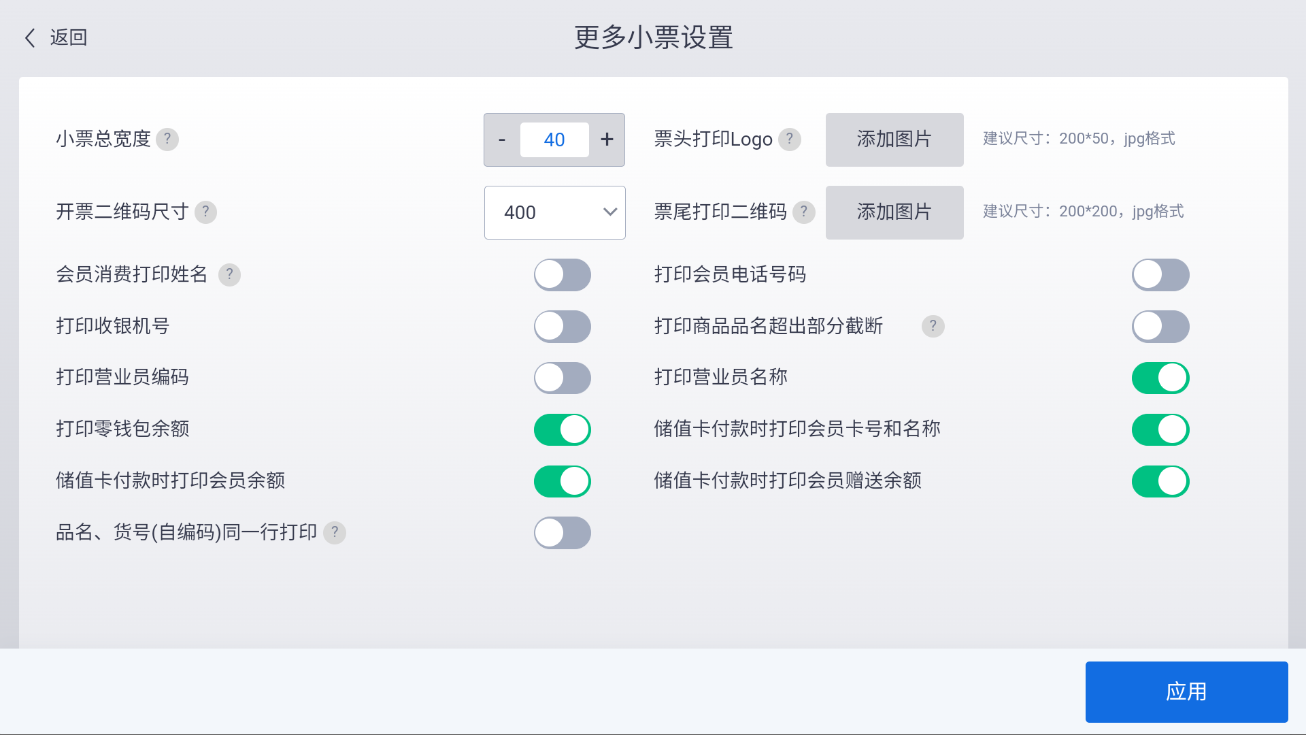Click the blue 应用 button

tap(1187, 692)
